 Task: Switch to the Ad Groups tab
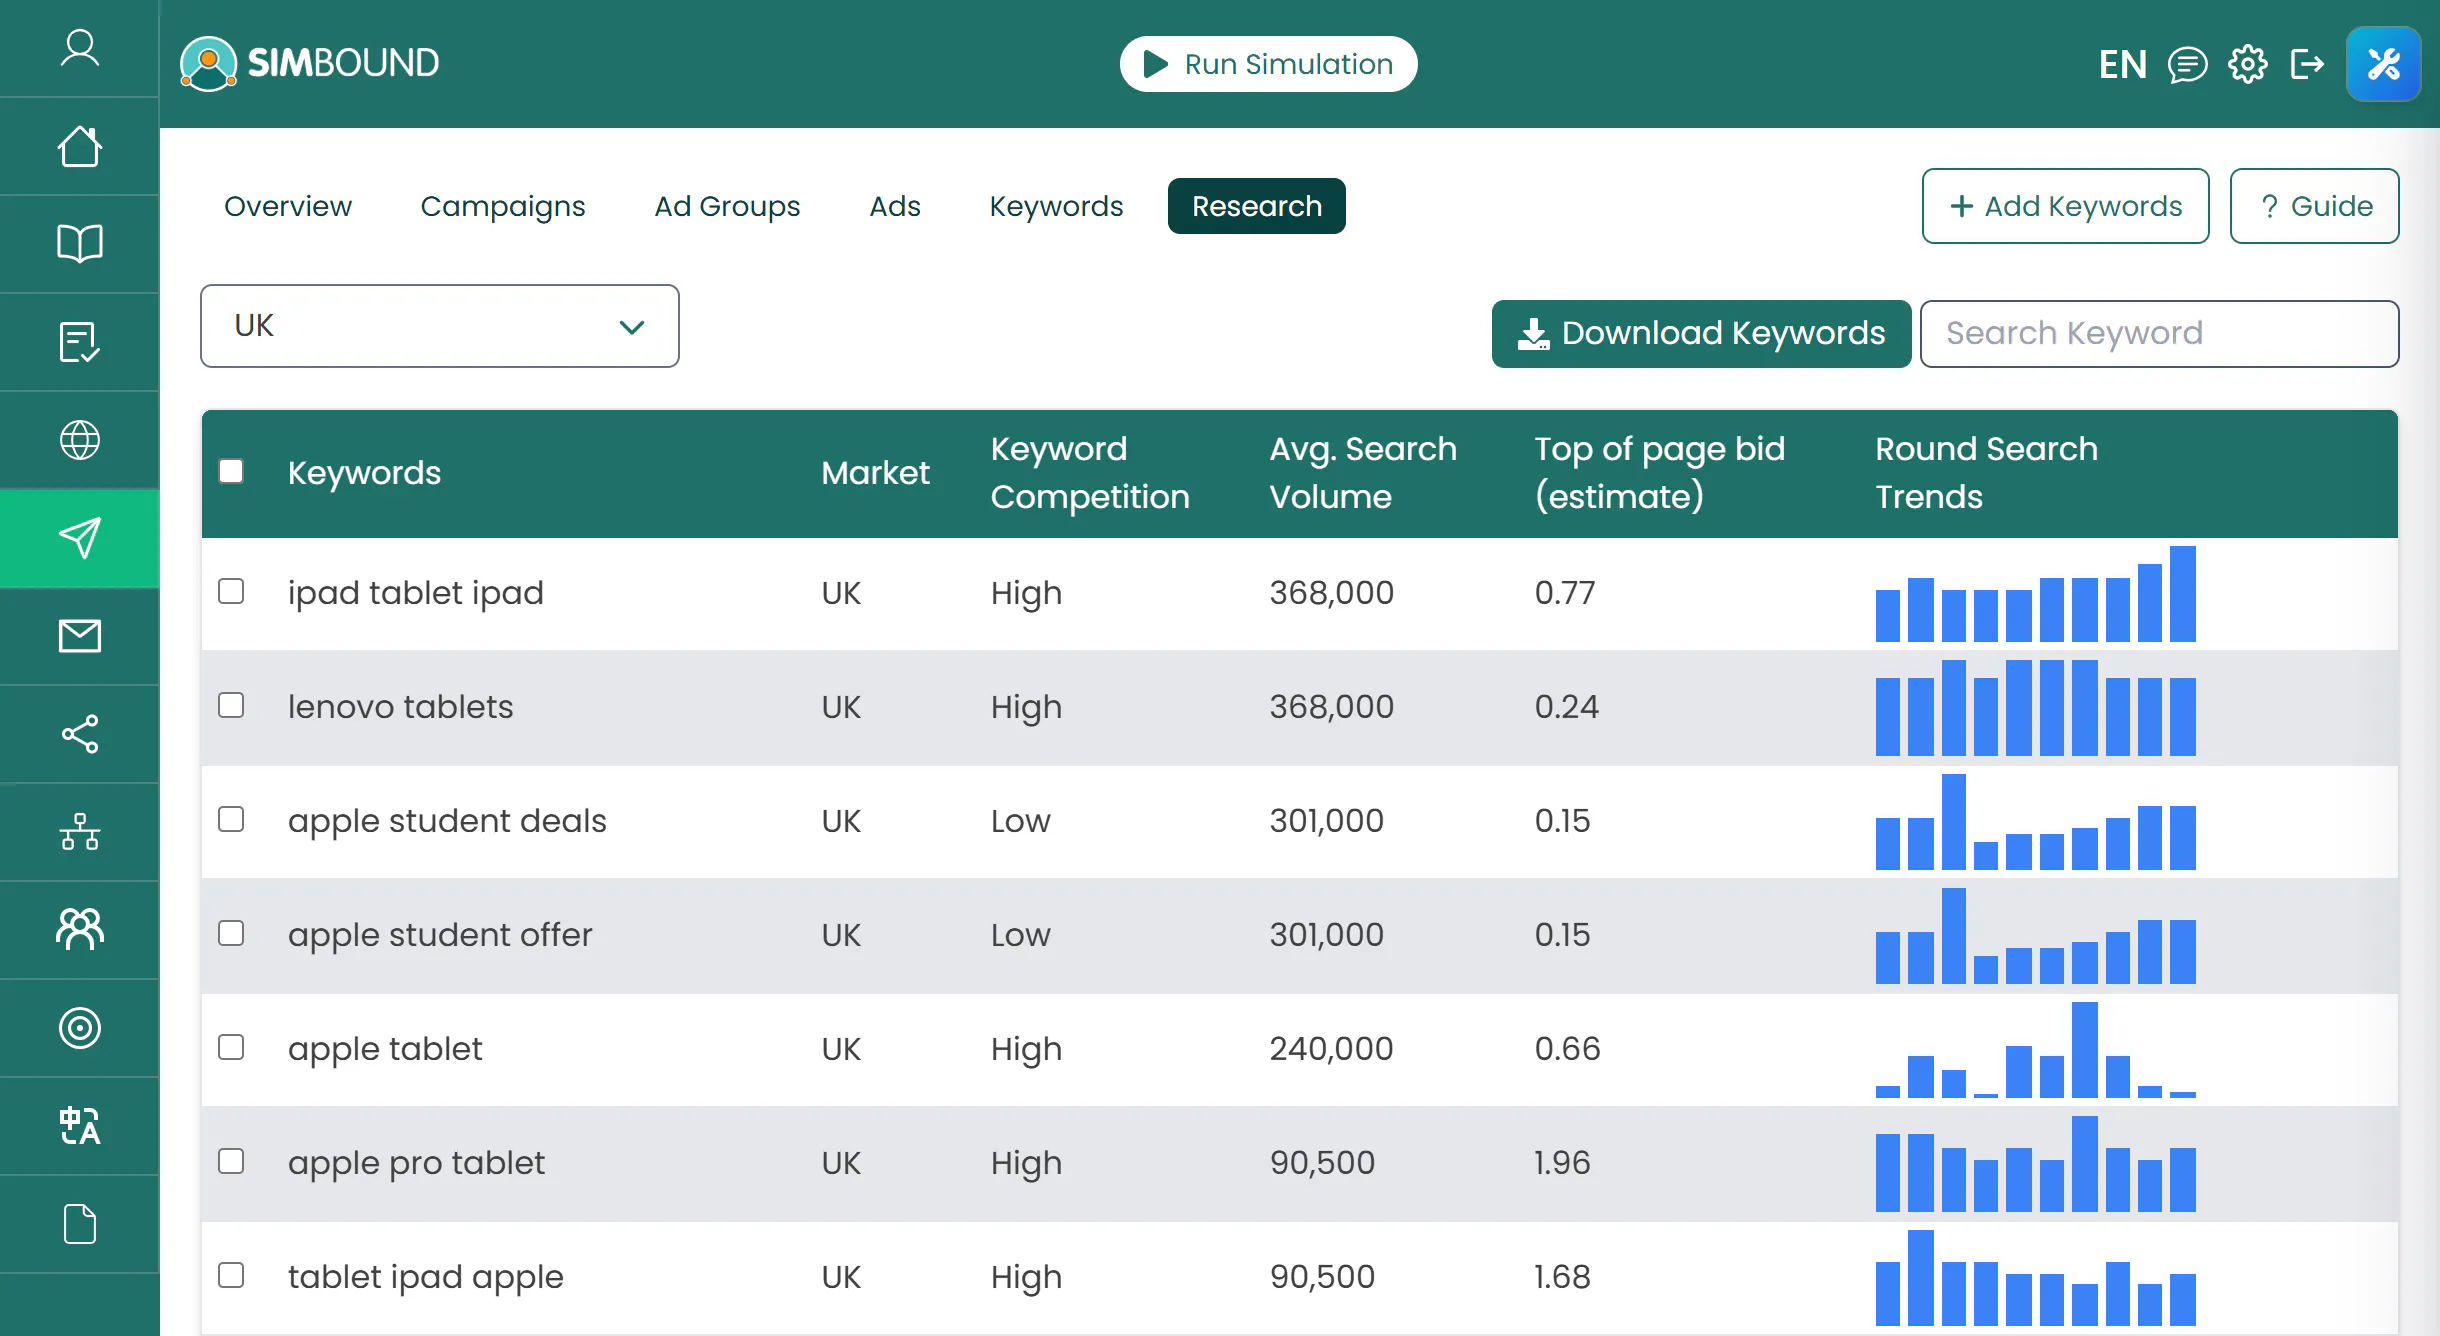coord(727,206)
